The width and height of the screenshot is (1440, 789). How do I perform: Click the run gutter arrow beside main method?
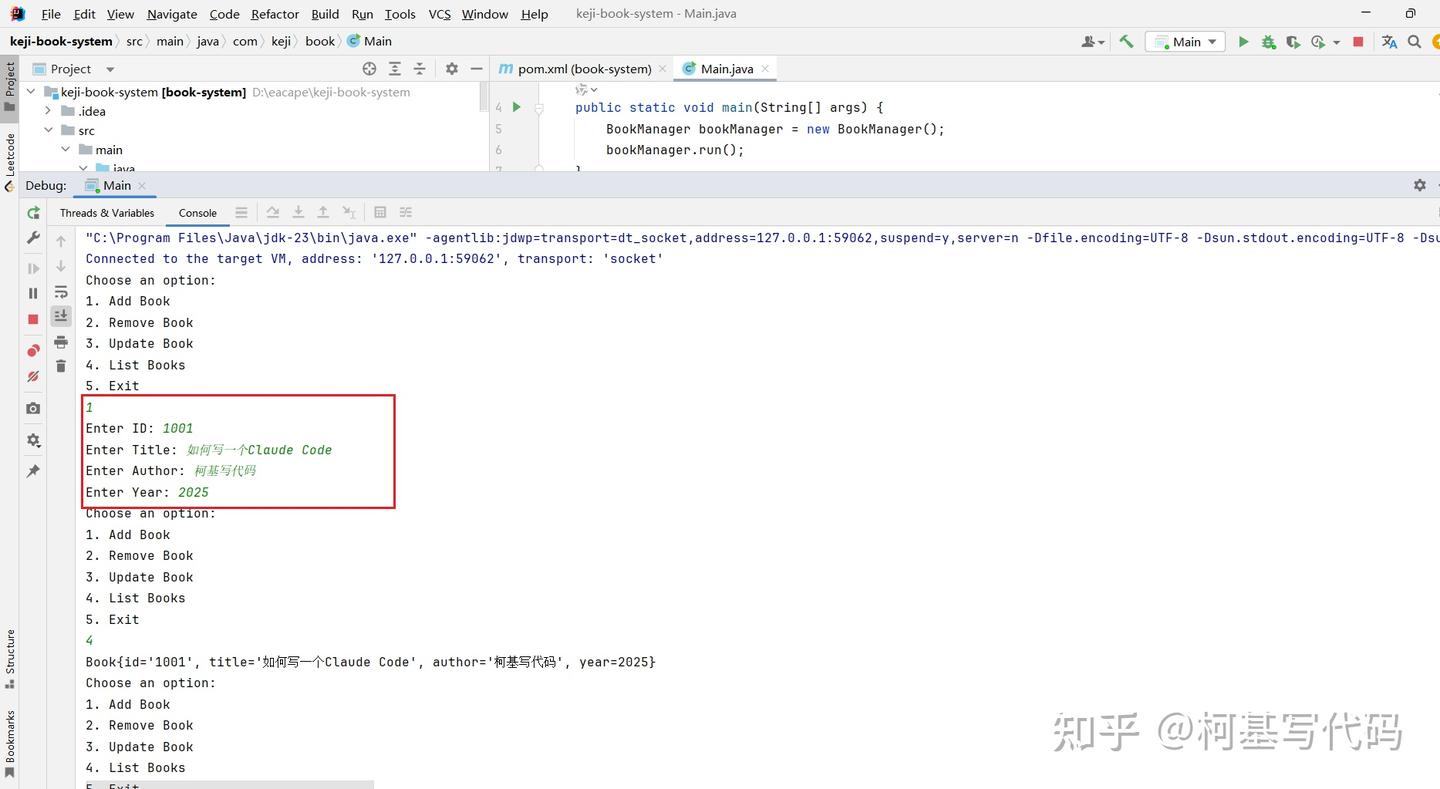[x=516, y=107]
